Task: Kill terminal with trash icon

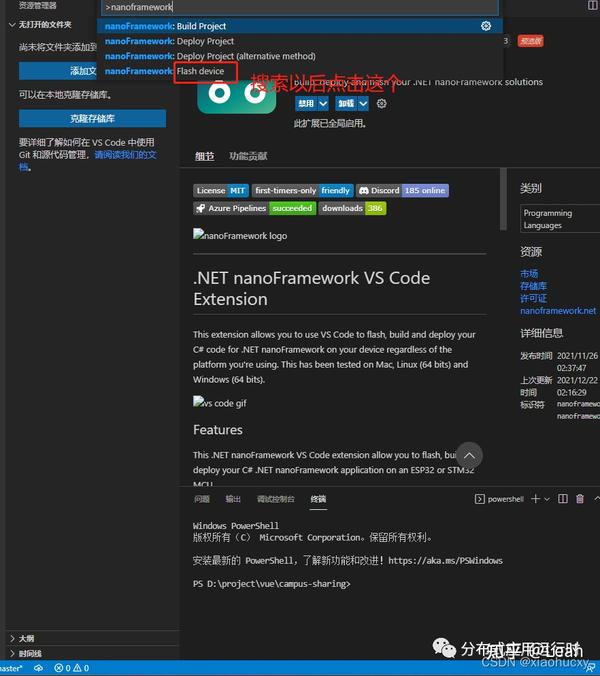Action: click(x=580, y=499)
